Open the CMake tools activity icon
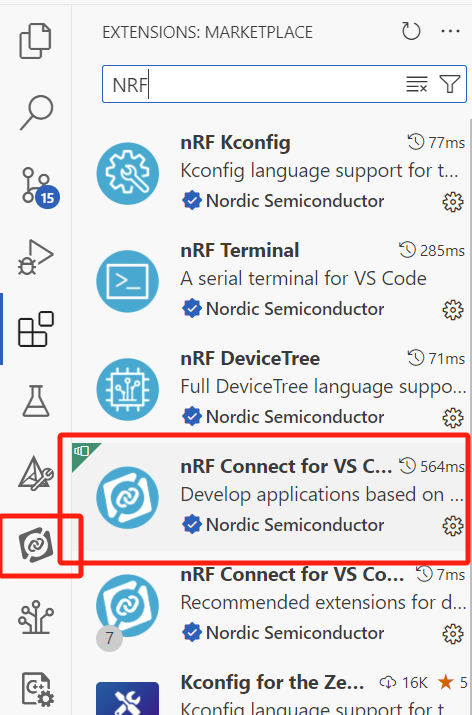Screen dimensions: 472x715 pos(36,473)
